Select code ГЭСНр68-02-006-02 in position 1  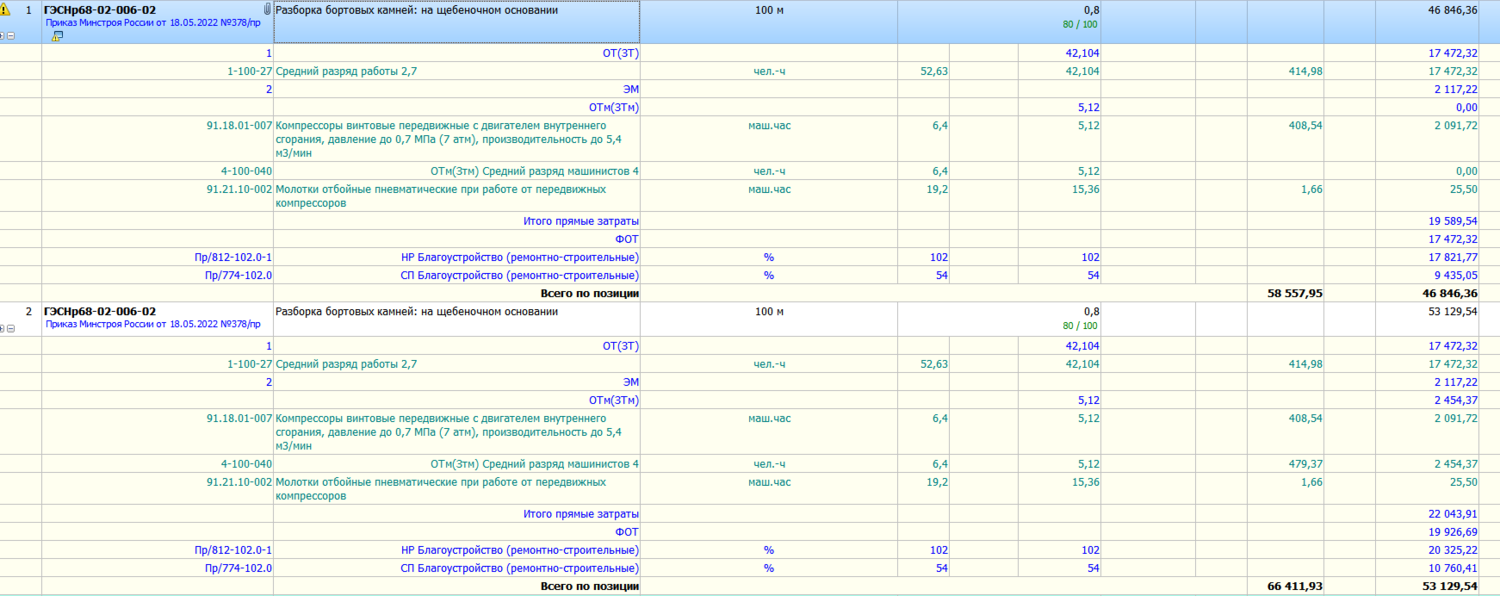coord(100,10)
